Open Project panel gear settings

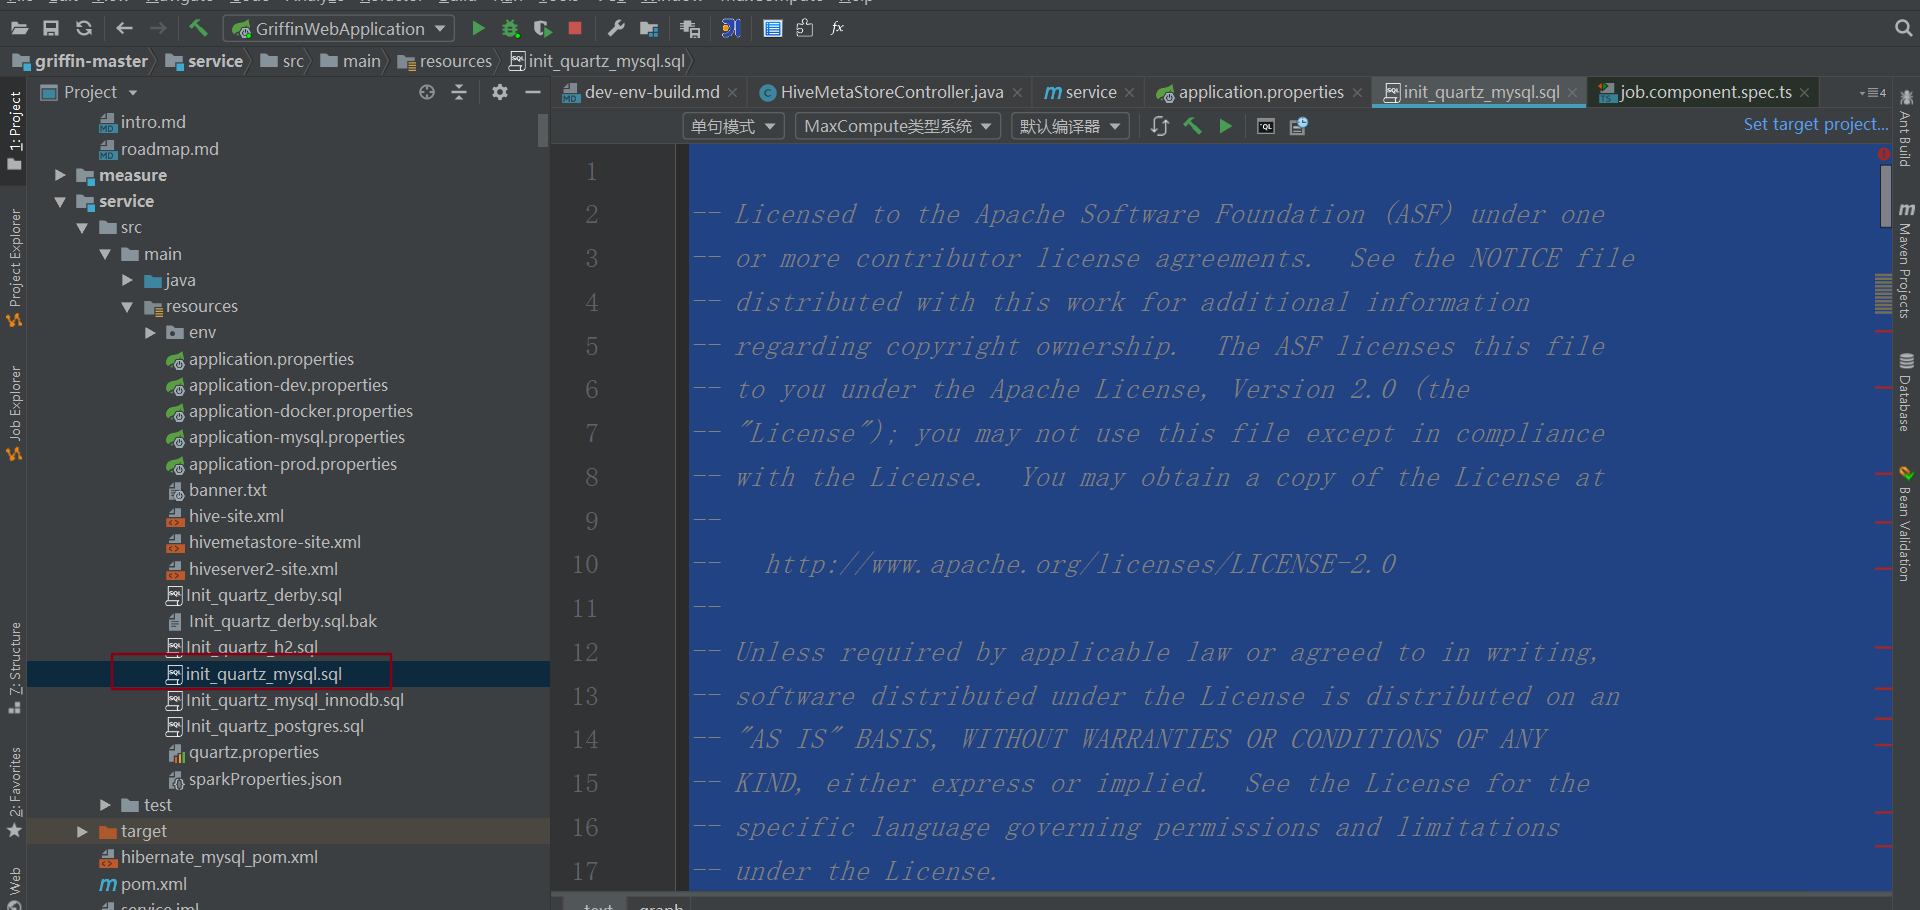tap(500, 92)
